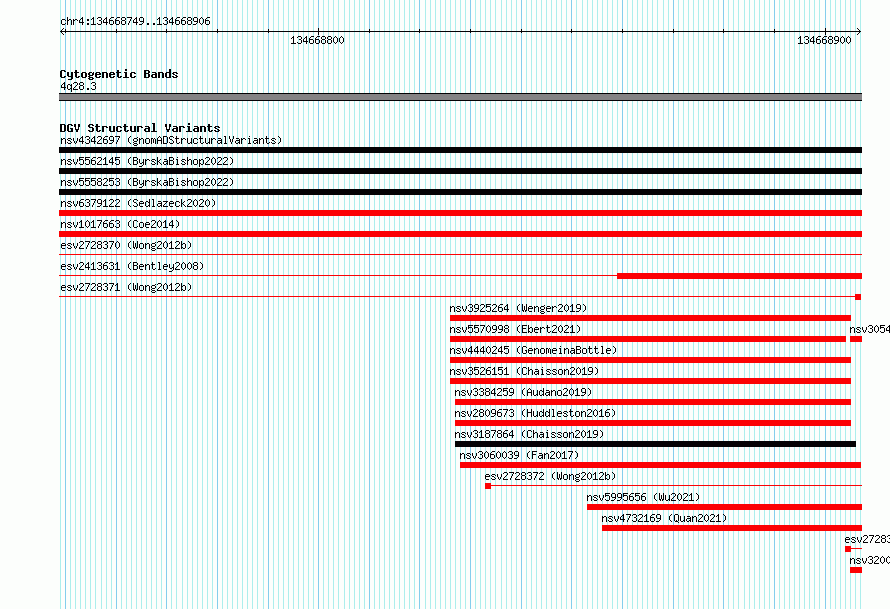This screenshot has width=890, height=609.
Task: Click the red bar of nsv6379122
Action: (460, 213)
